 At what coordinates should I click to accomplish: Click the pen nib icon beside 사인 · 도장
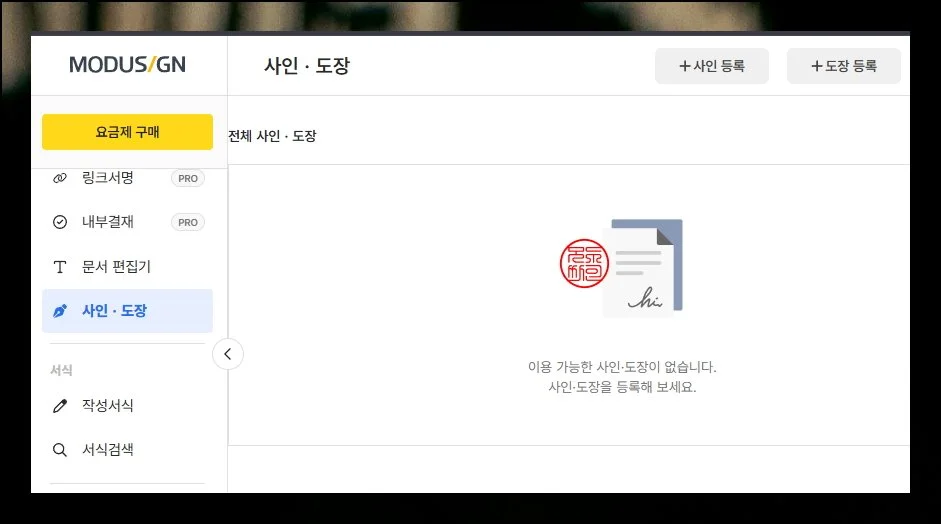(60, 311)
